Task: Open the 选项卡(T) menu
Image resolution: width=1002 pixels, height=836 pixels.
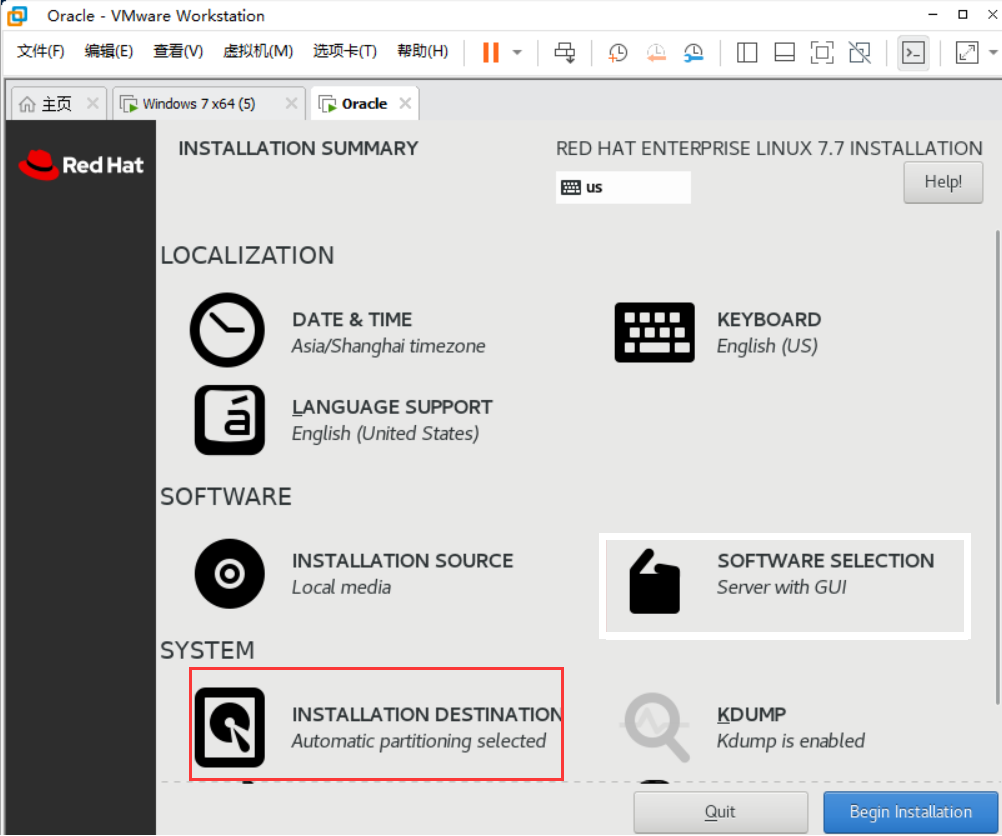Action: [344, 51]
